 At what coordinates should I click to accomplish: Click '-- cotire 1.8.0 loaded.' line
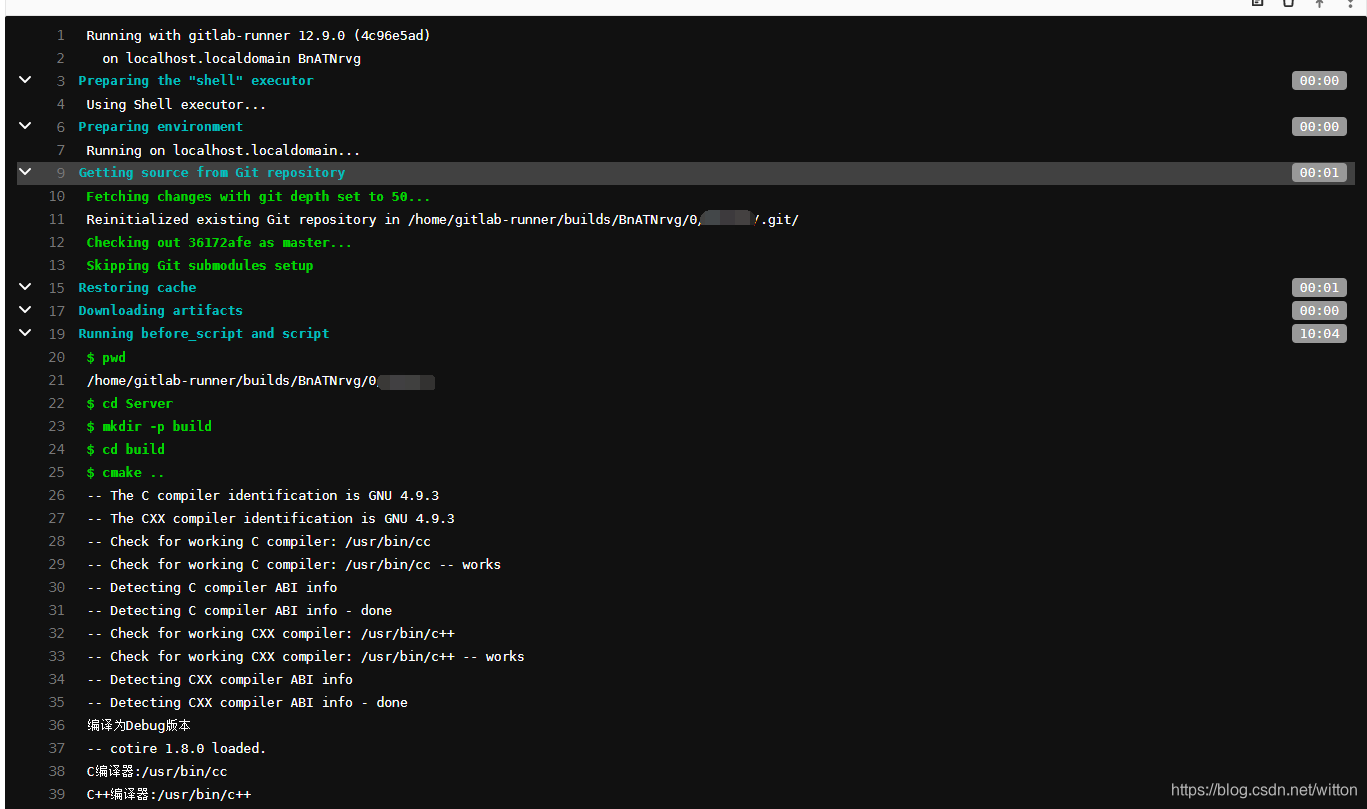pyautogui.click(x=177, y=749)
